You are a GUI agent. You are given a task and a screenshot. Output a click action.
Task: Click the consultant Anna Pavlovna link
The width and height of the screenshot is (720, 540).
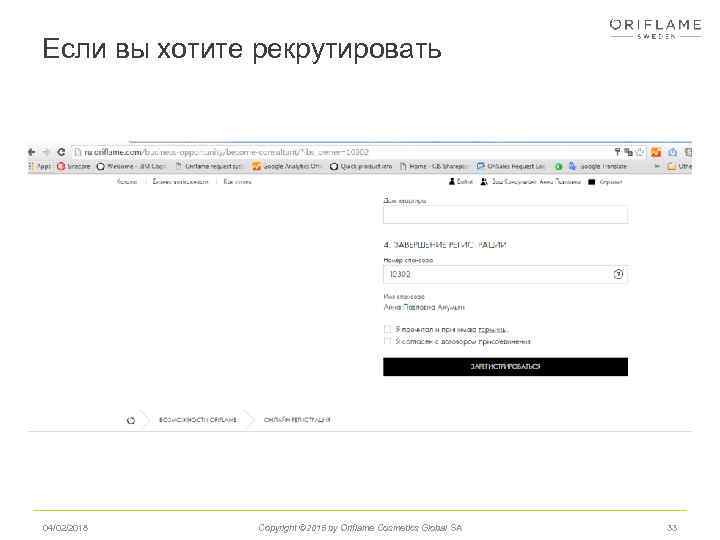[x=531, y=182]
